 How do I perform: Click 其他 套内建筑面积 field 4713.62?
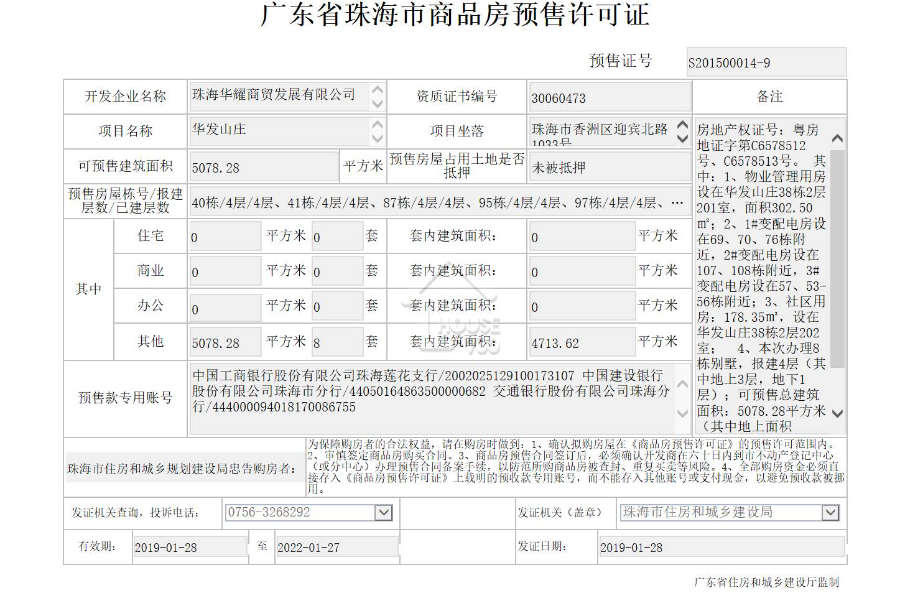coord(581,342)
